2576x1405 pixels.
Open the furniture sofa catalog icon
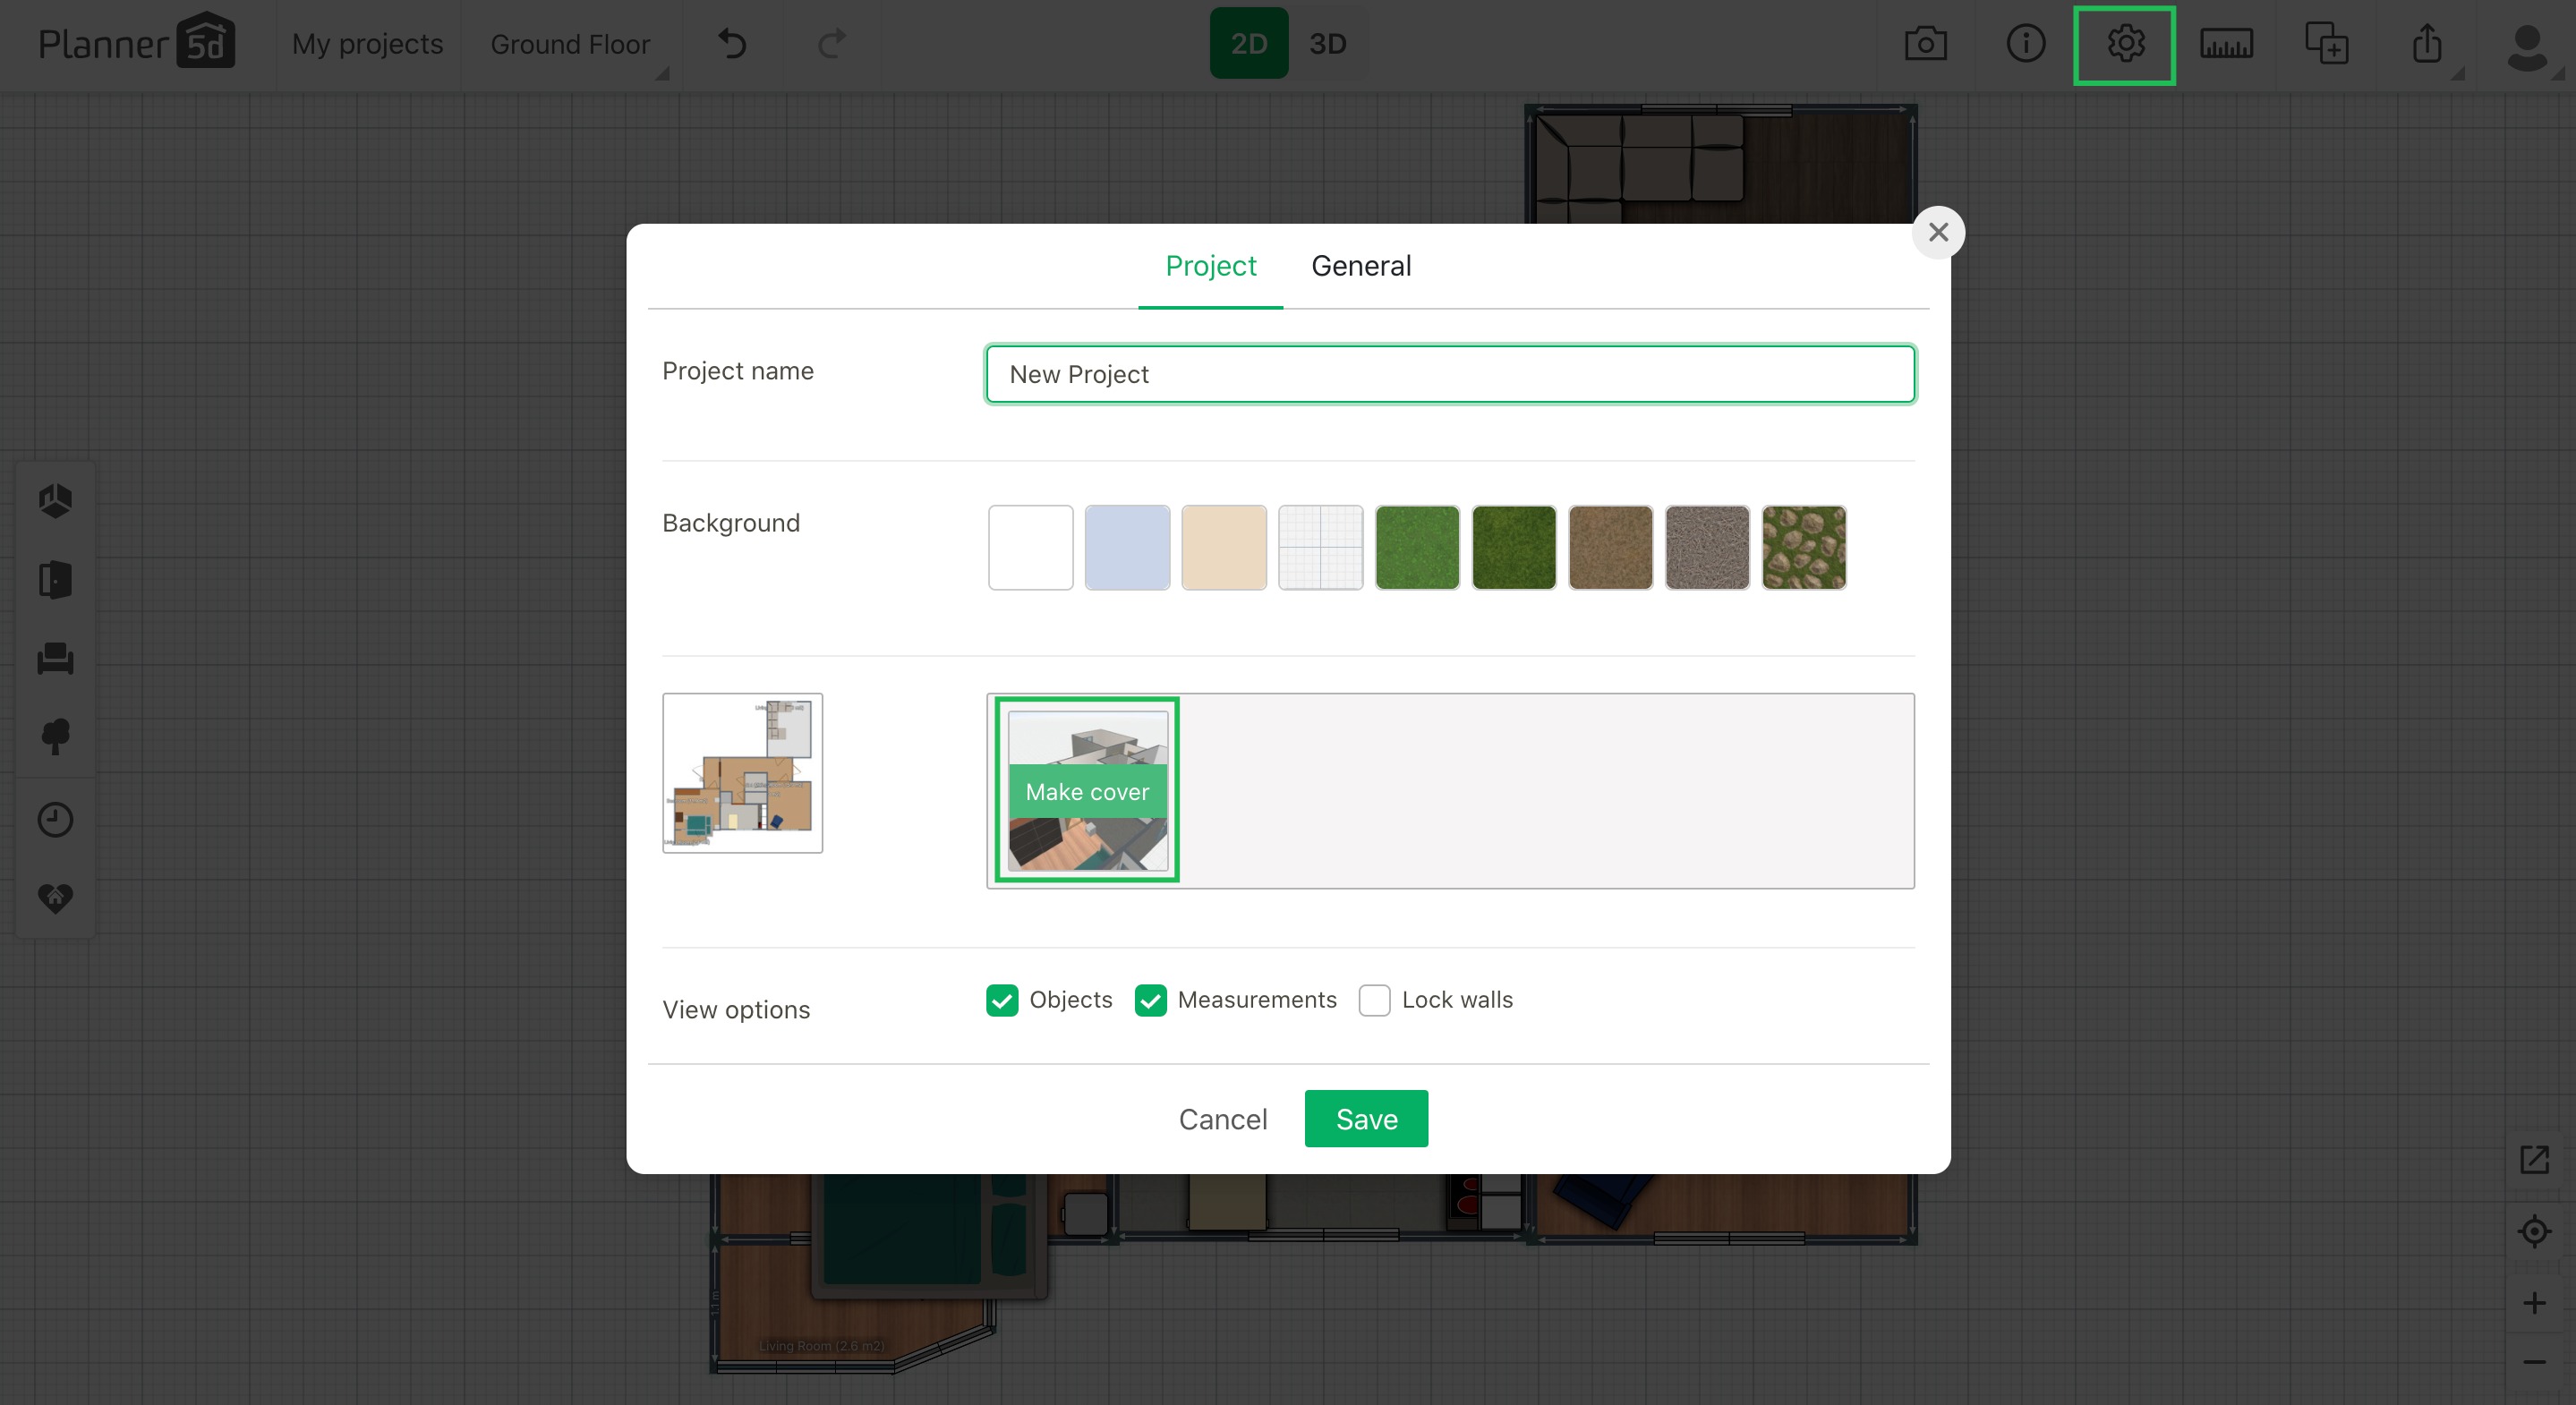pyautogui.click(x=55, y=658)
